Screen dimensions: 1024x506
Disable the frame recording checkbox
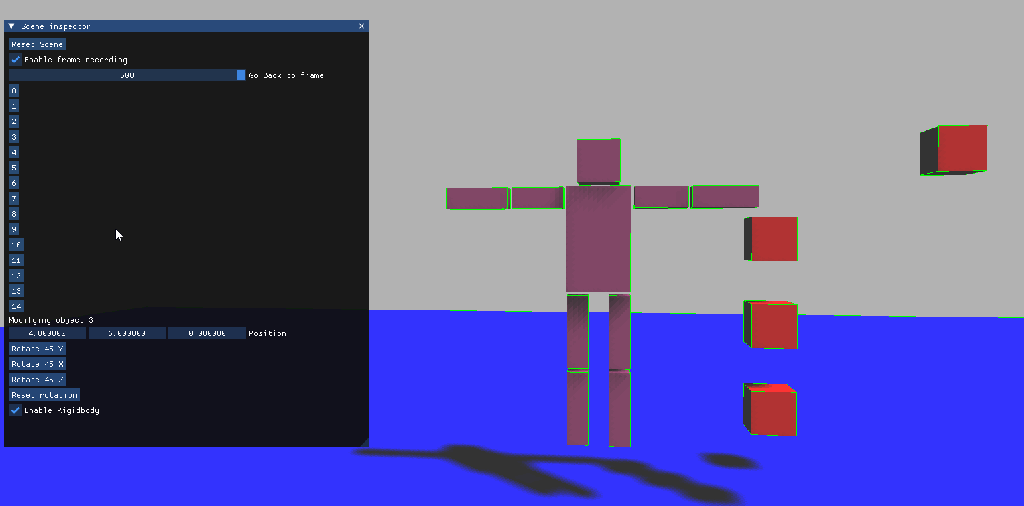pyautogui.click(x=15, y=60)
